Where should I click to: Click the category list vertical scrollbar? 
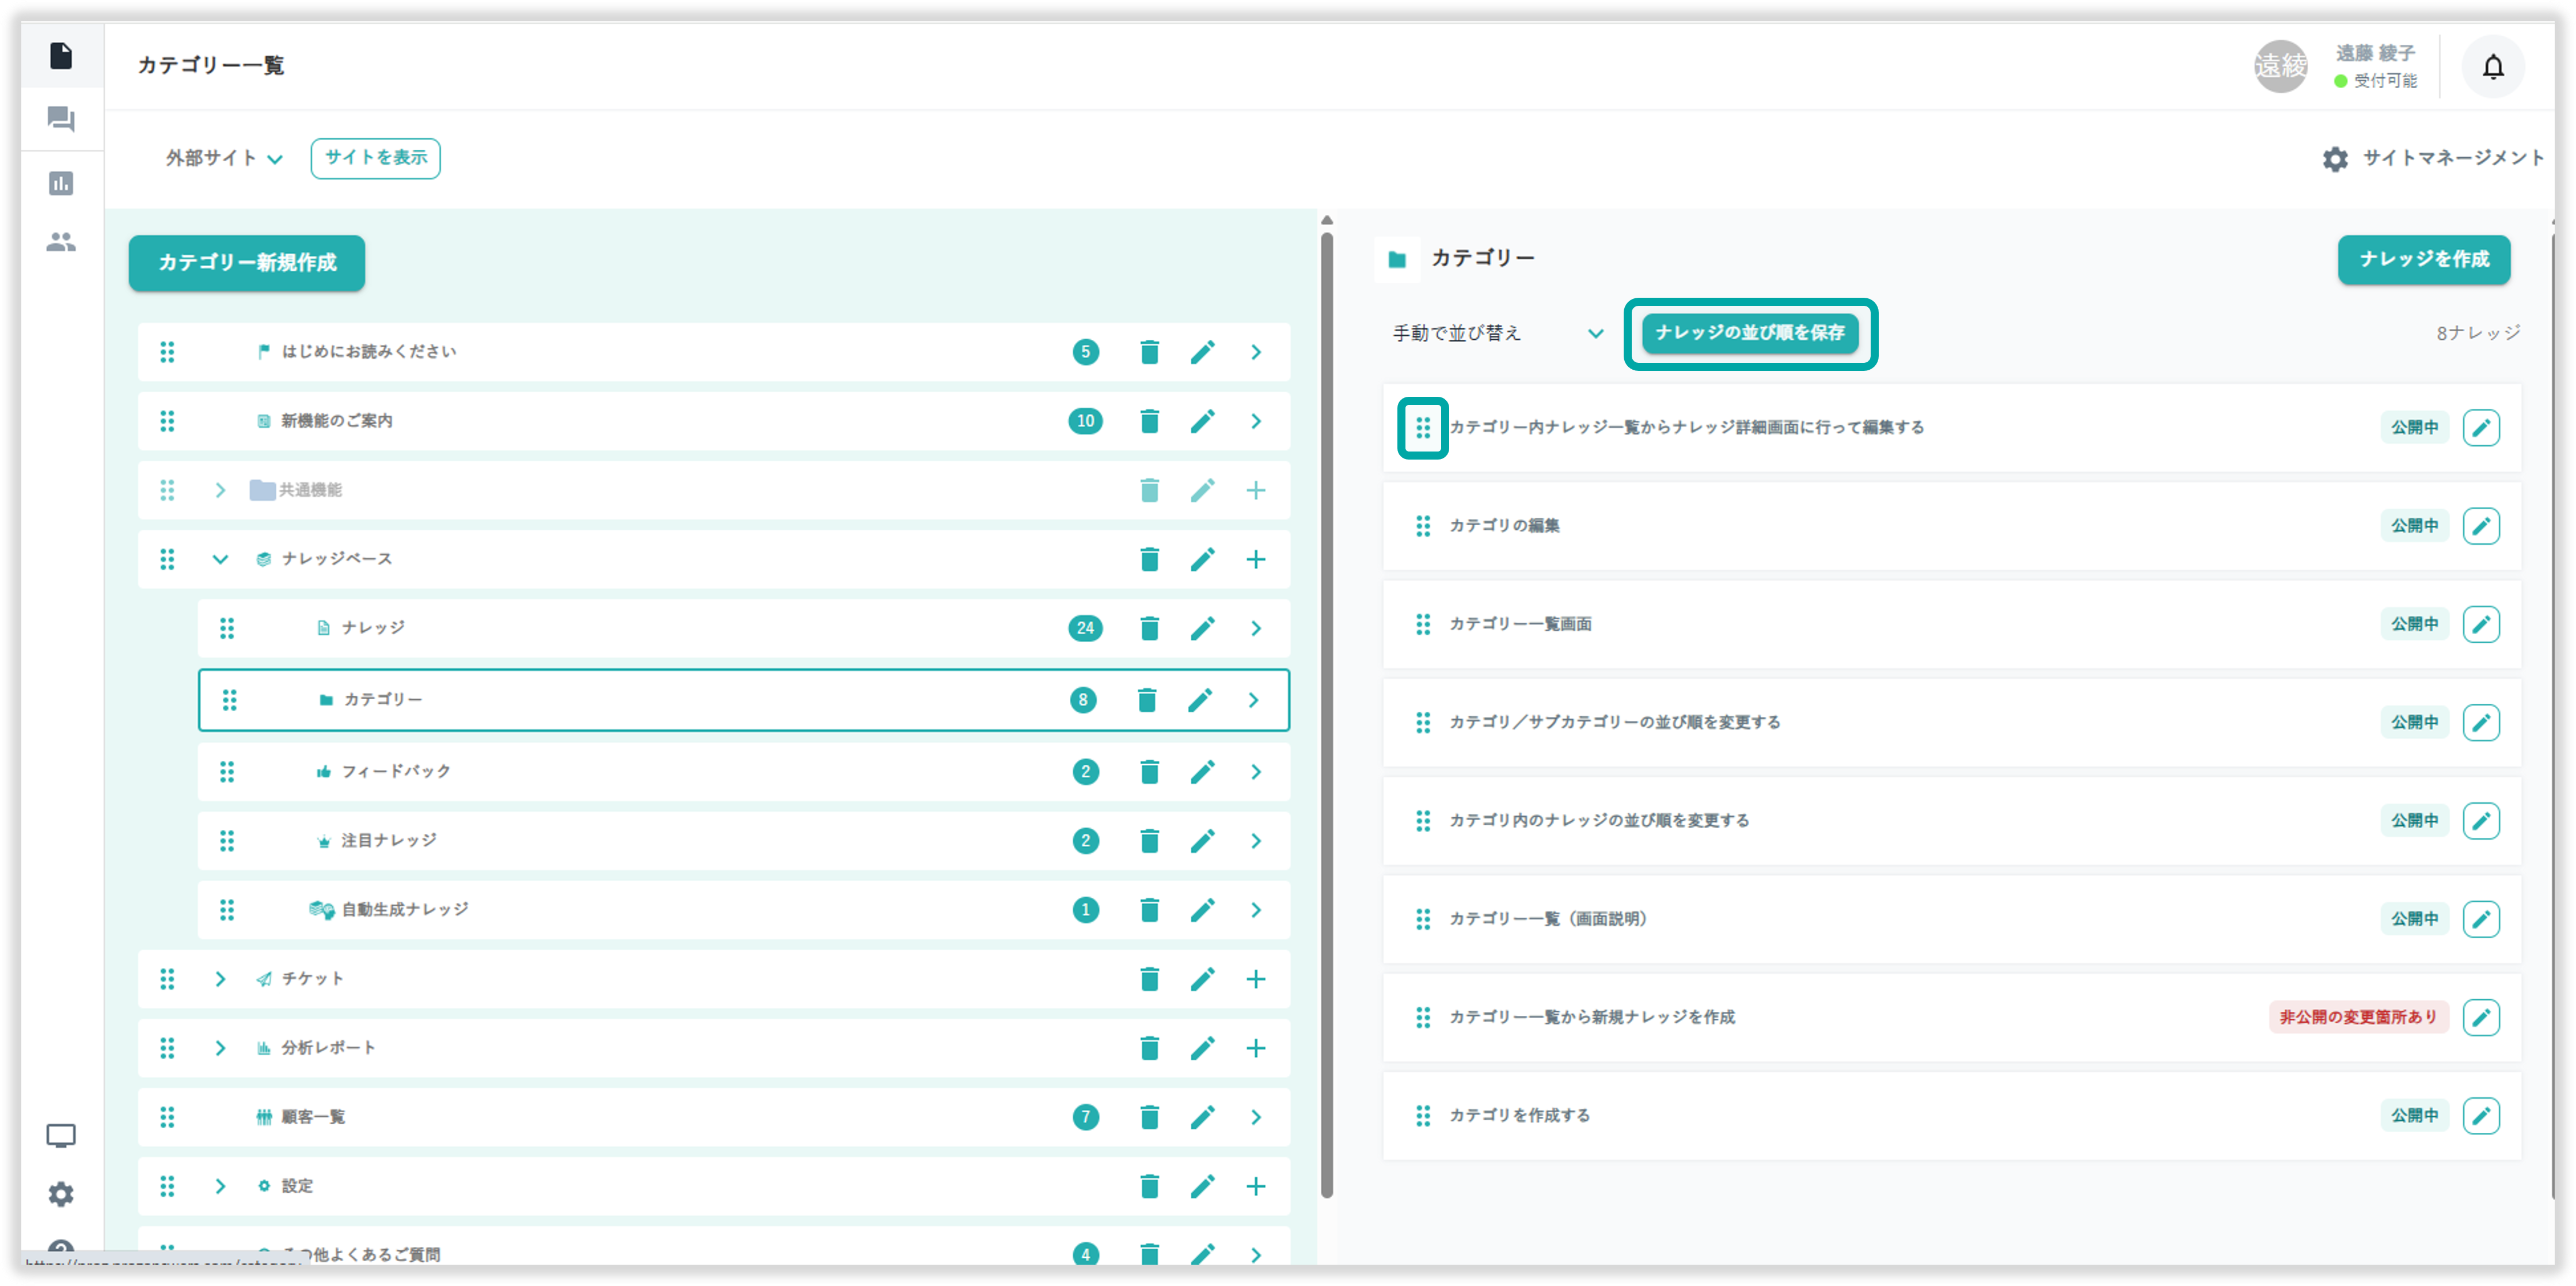1326,714
